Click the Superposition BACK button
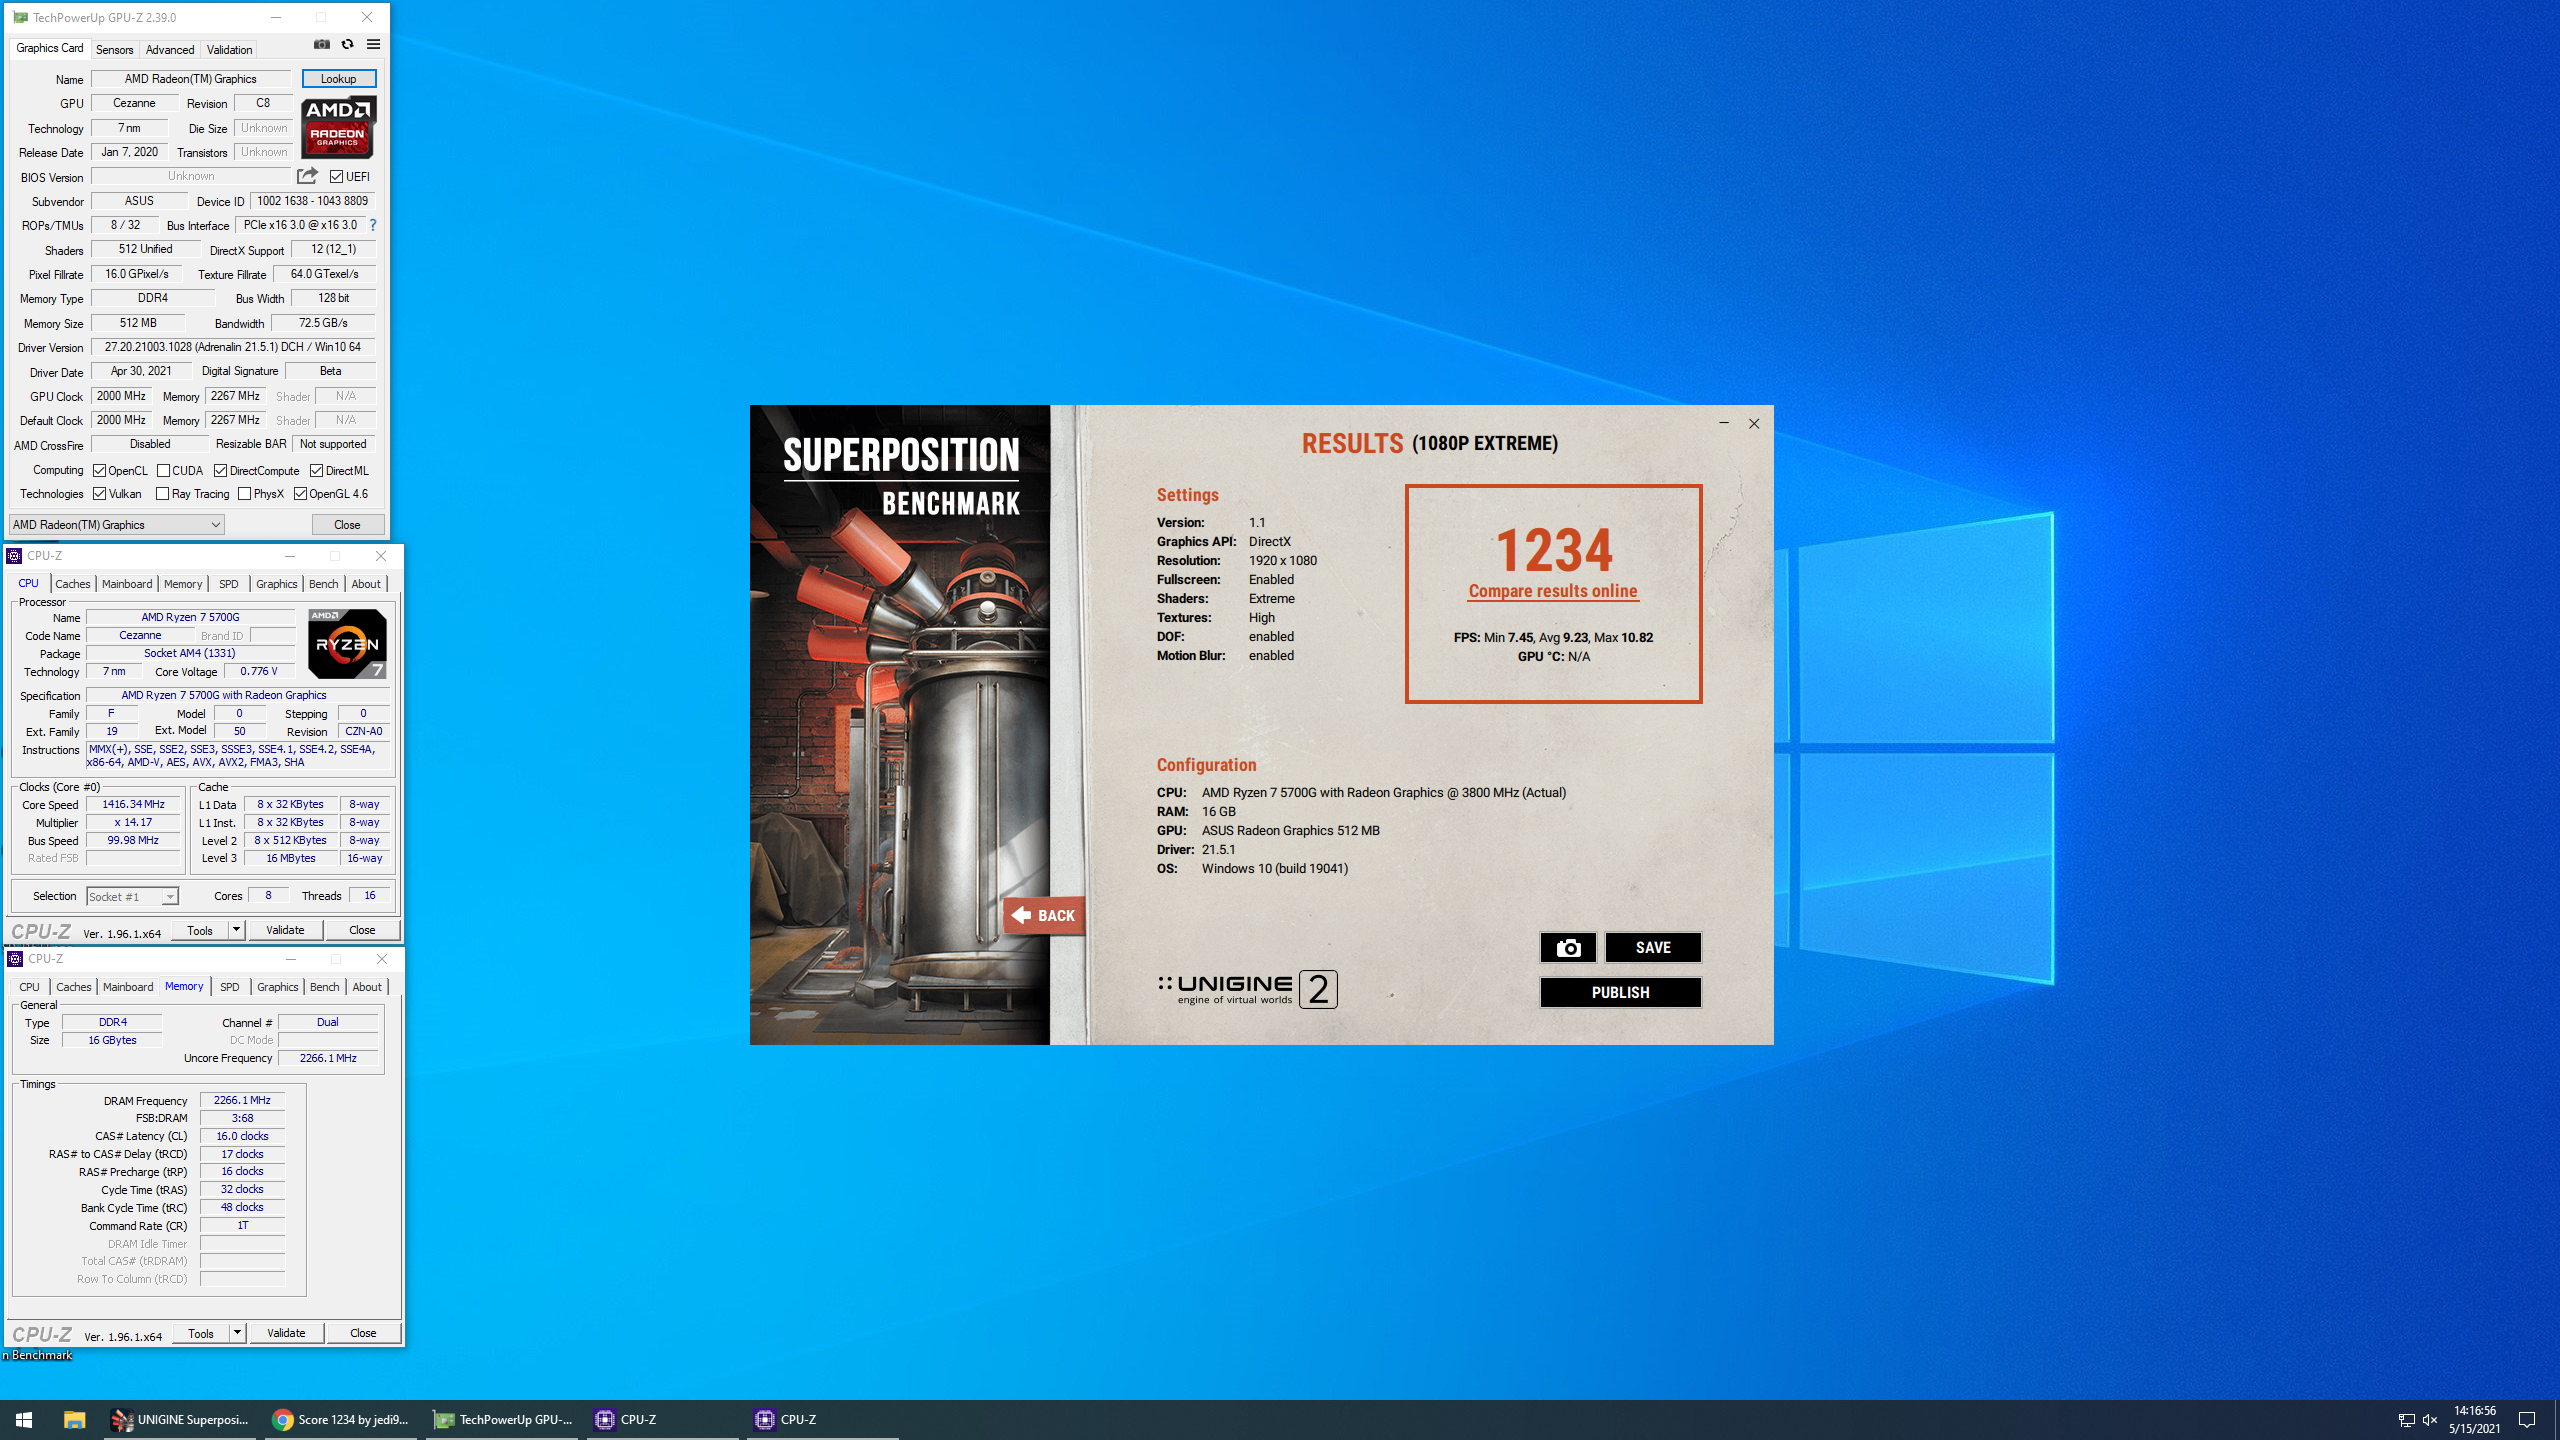The height and width of the screenshot is (1440, 2560). (x=1045, y=915)
